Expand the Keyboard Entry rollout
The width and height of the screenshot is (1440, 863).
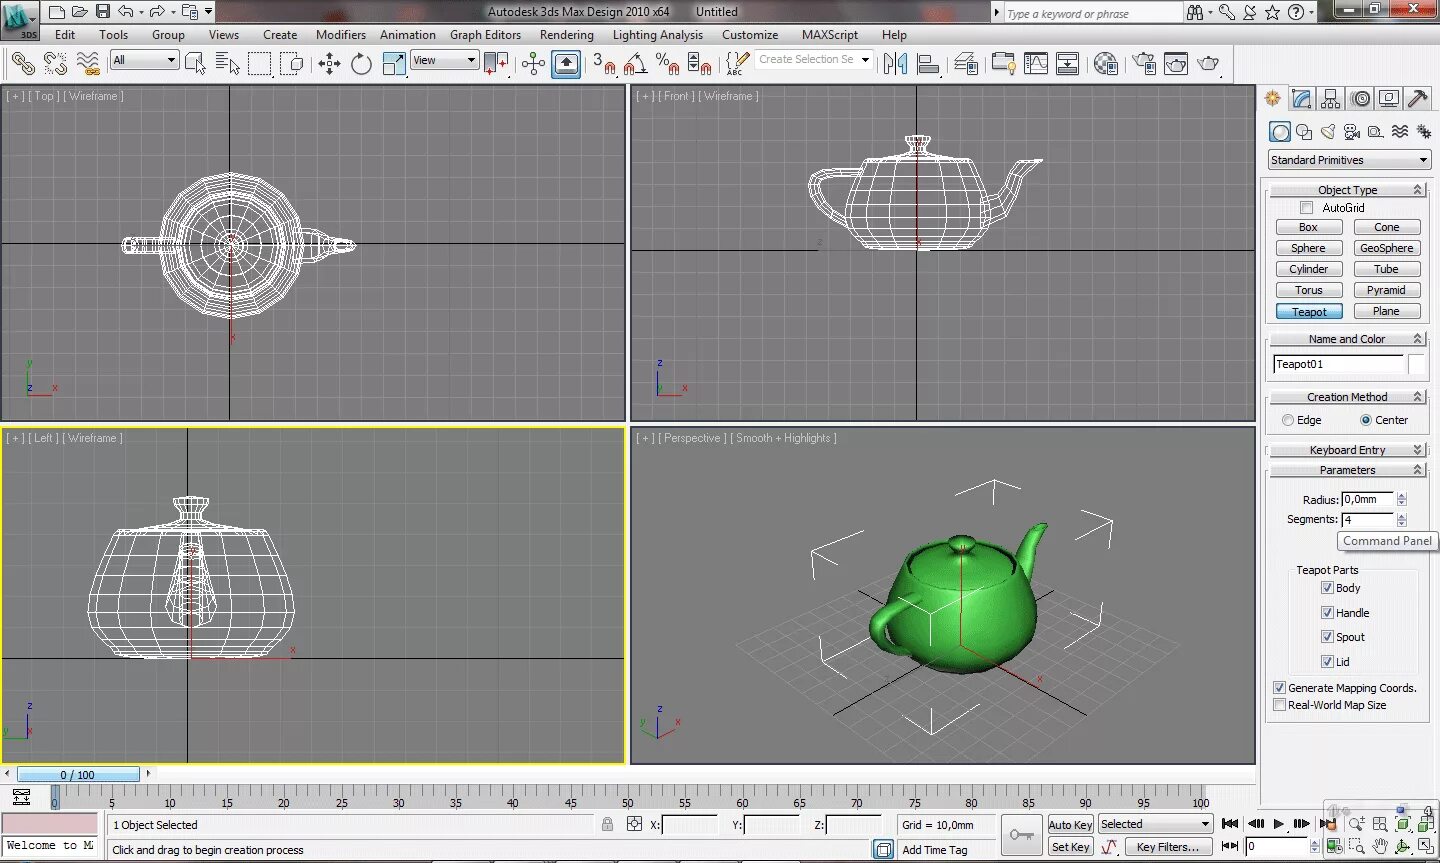pyautogui.click(x=1347, y=450)
